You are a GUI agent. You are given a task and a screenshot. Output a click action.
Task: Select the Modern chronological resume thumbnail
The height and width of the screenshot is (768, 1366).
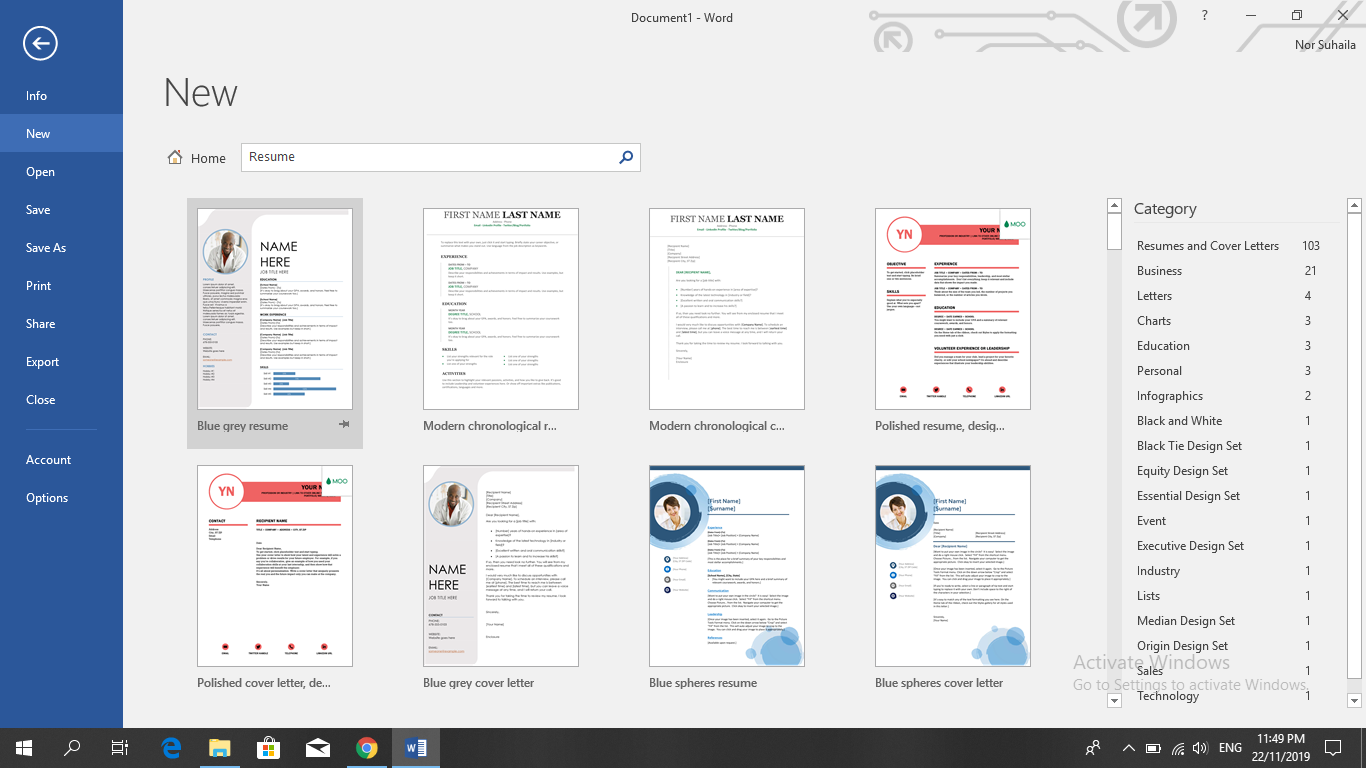coord(501,309)
